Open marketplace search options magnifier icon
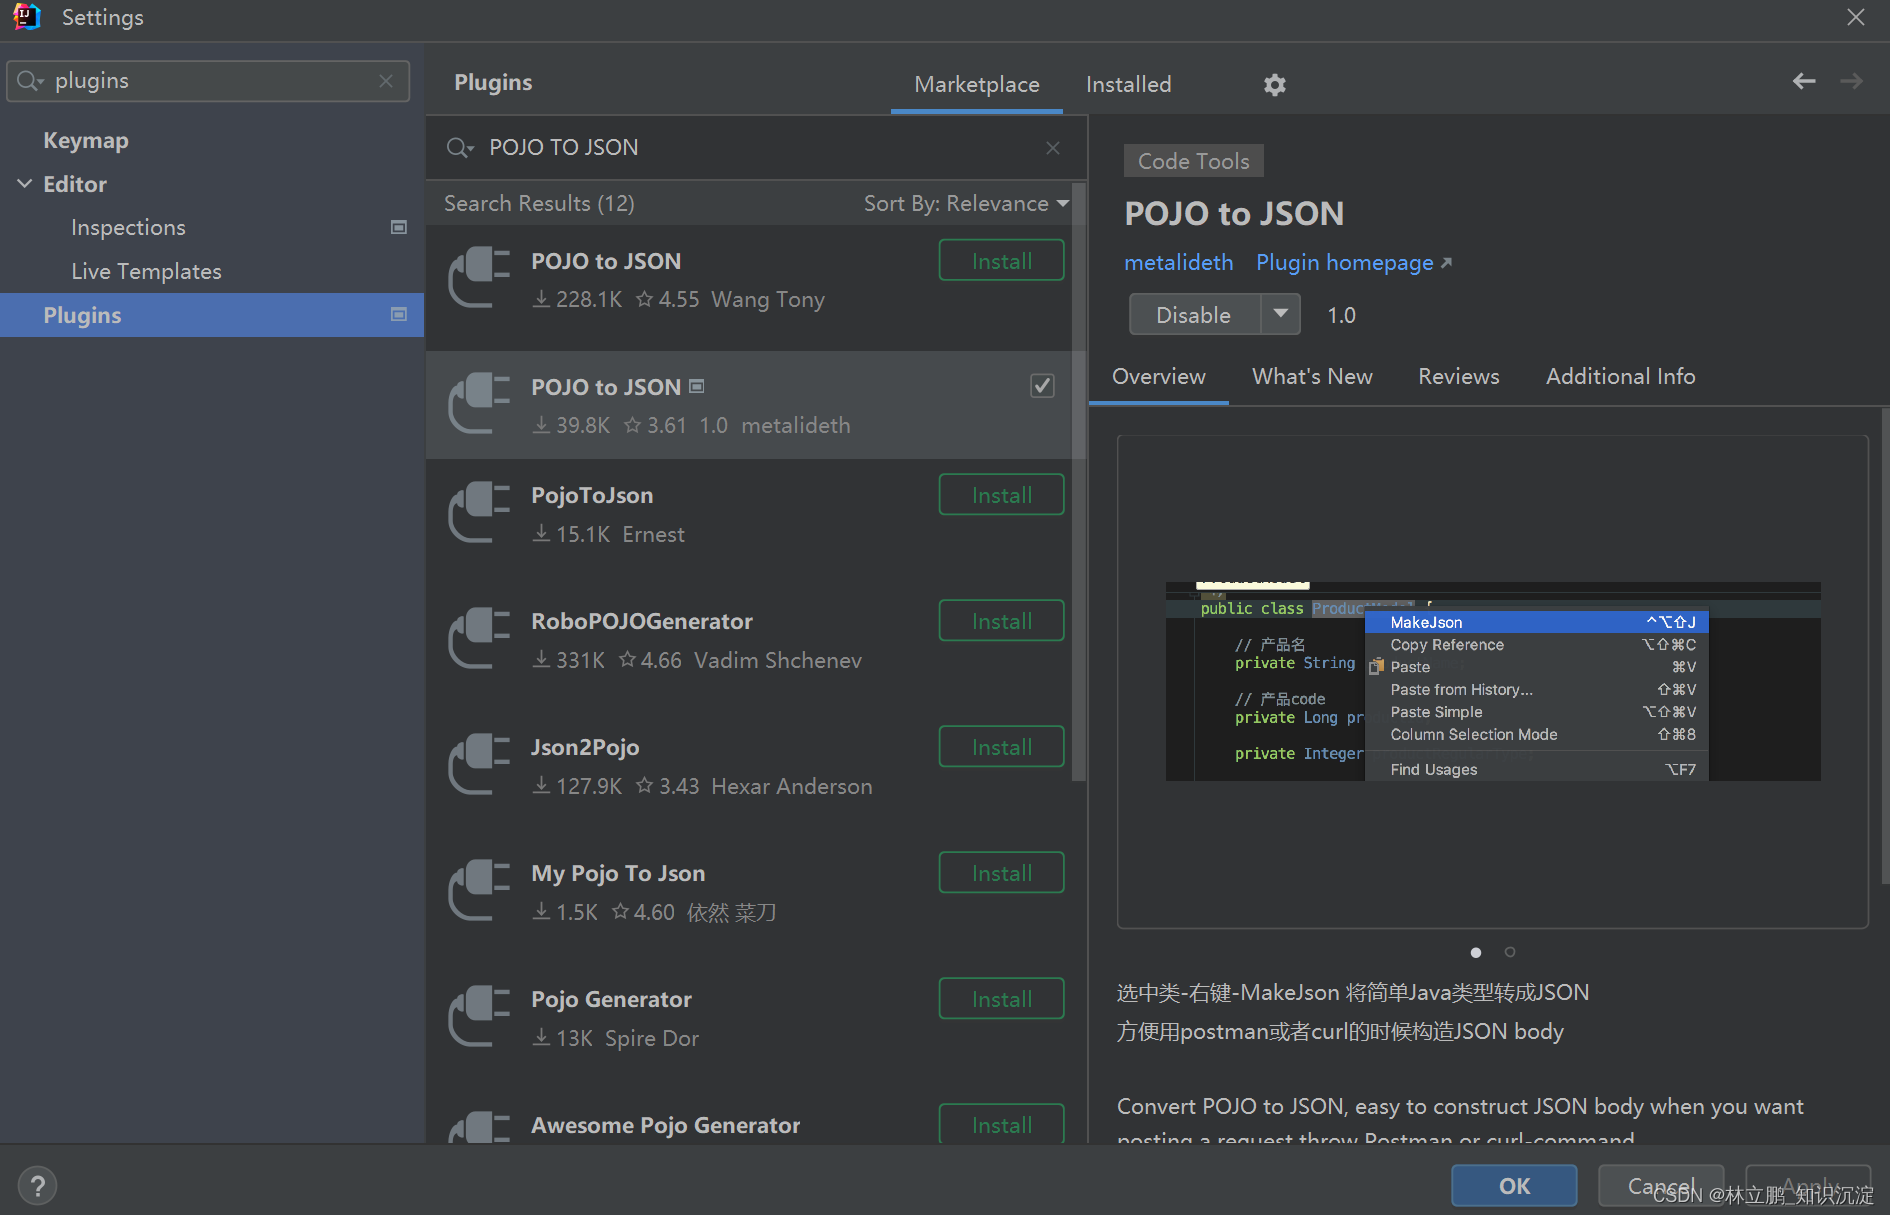Screen dimensions: 1890x1215 tap(459, 148)
